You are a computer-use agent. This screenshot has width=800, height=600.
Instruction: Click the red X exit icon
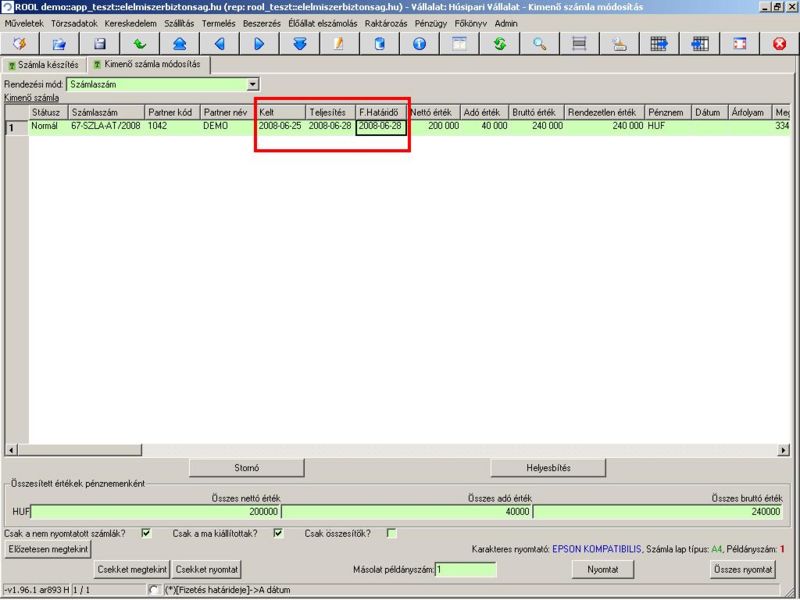pyautogui.click(x=779, y=44)
